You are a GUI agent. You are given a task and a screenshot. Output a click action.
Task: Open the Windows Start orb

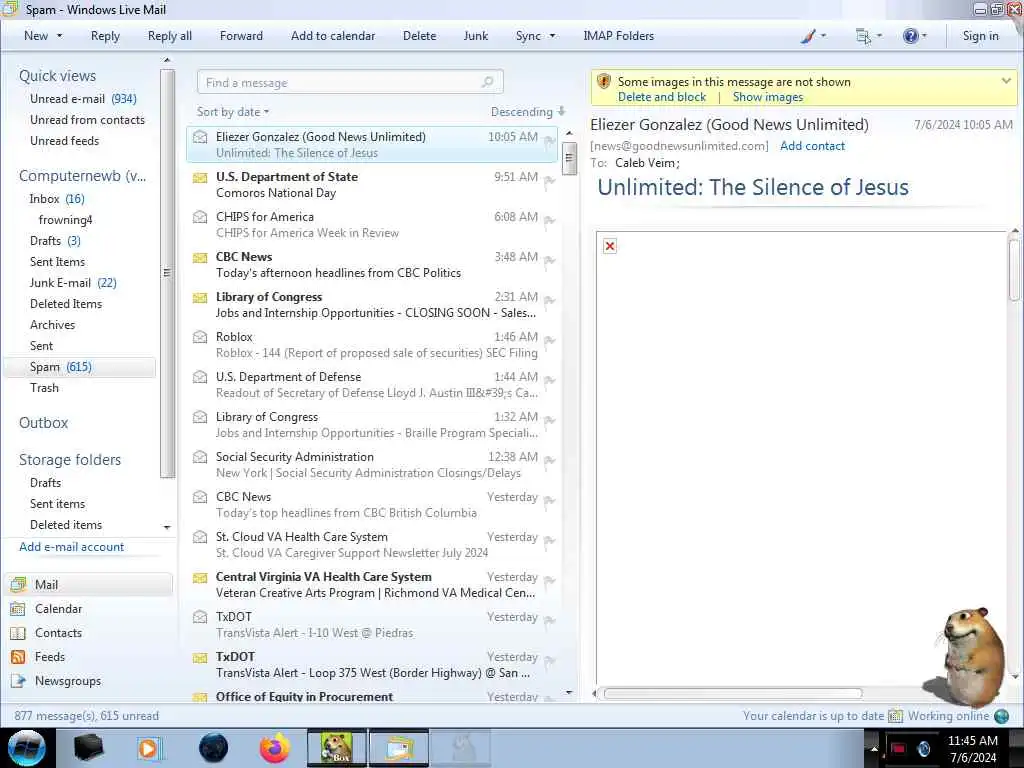pos(26,748)
